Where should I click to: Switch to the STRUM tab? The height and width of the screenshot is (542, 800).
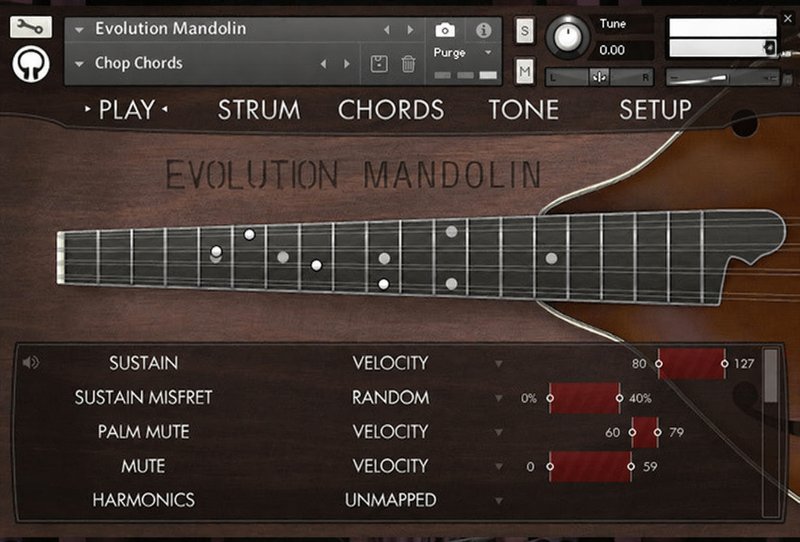point(259,109)
